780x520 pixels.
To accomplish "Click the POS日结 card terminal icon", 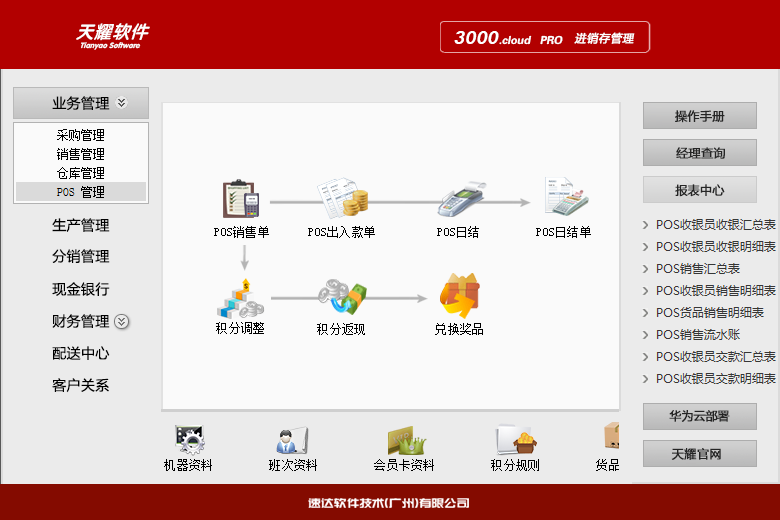I will [x=461, y=200].
